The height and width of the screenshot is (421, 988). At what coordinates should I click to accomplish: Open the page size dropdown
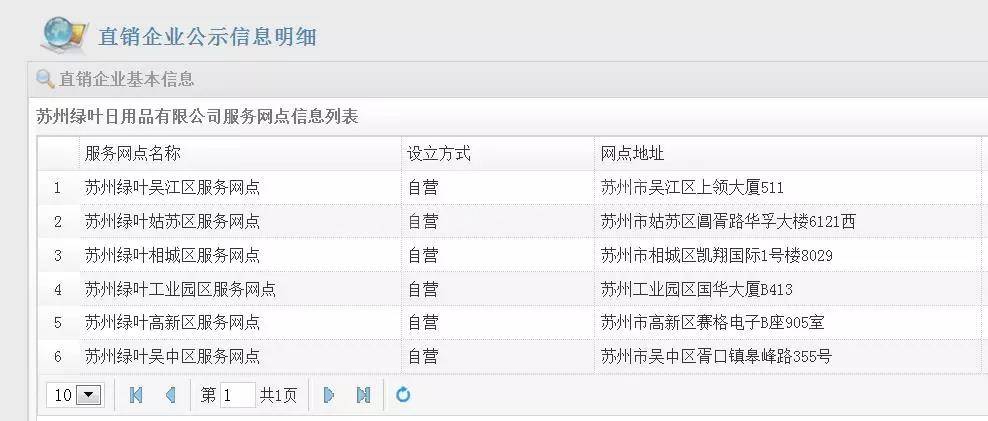[x=89, y=395]
